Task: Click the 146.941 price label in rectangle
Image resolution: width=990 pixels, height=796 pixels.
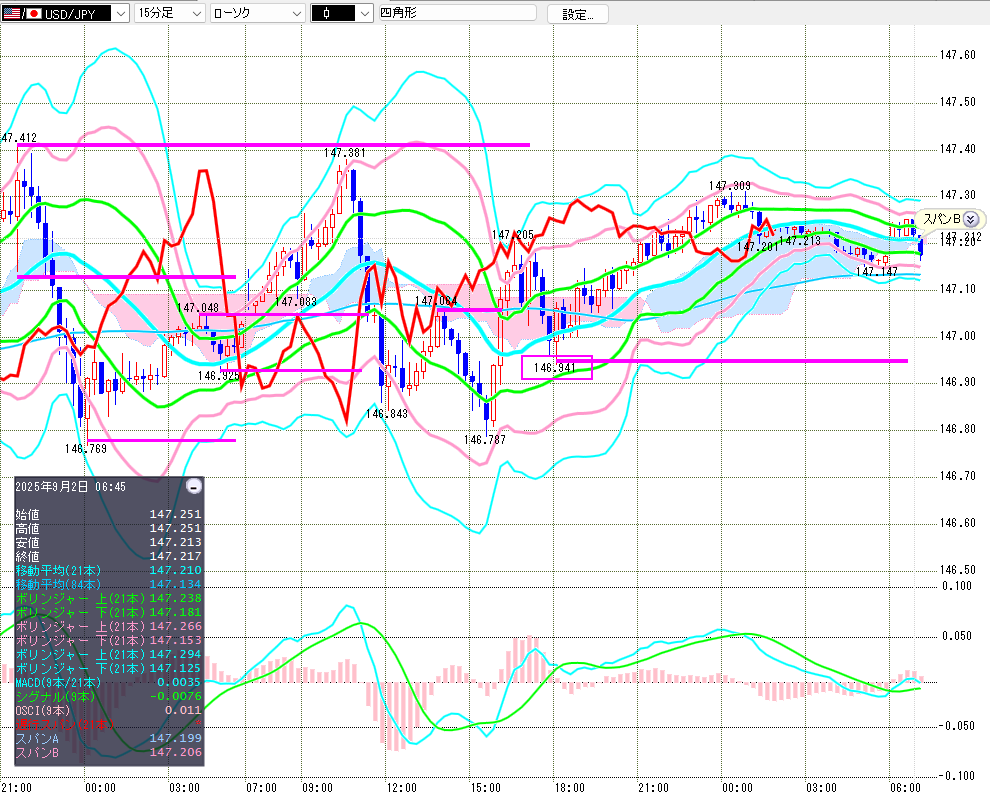Action: (x=554, y=367)
